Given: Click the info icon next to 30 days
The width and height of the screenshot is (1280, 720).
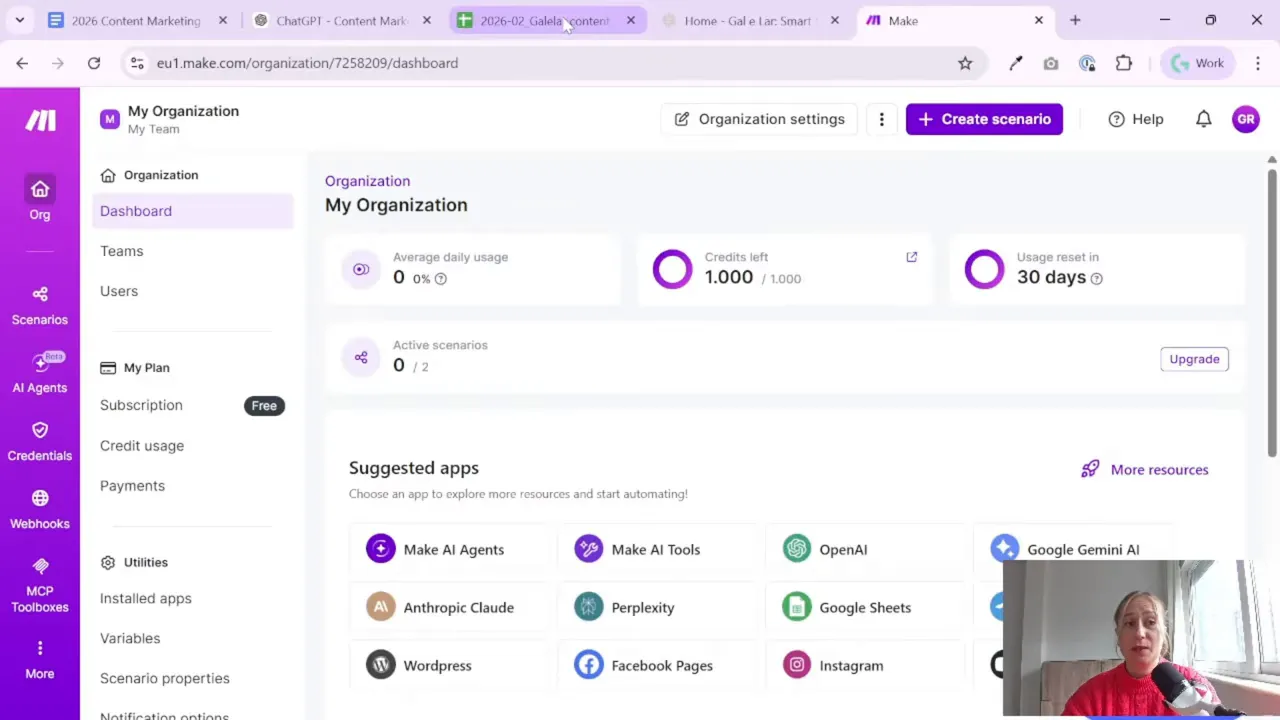Looking at the screenshot, I should [x=1097, y=279].
